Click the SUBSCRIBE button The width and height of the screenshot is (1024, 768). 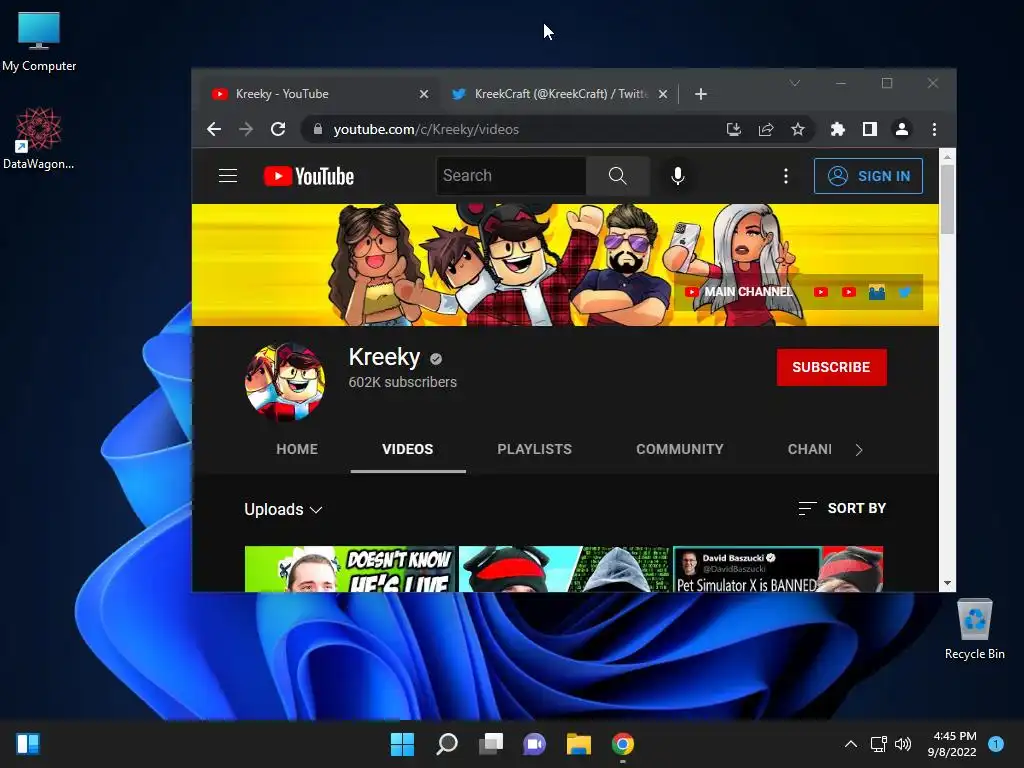pyautogui.click(x=831, y=367)
